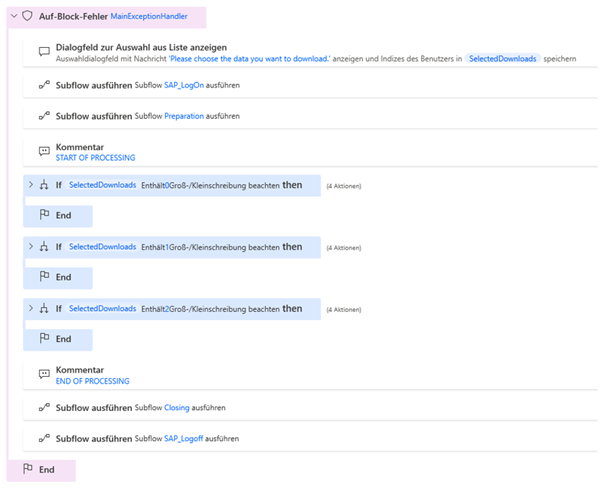605x488 pixels.
Task: Expand the If Enthält0 condition block
Action: (x=30, y=185)
